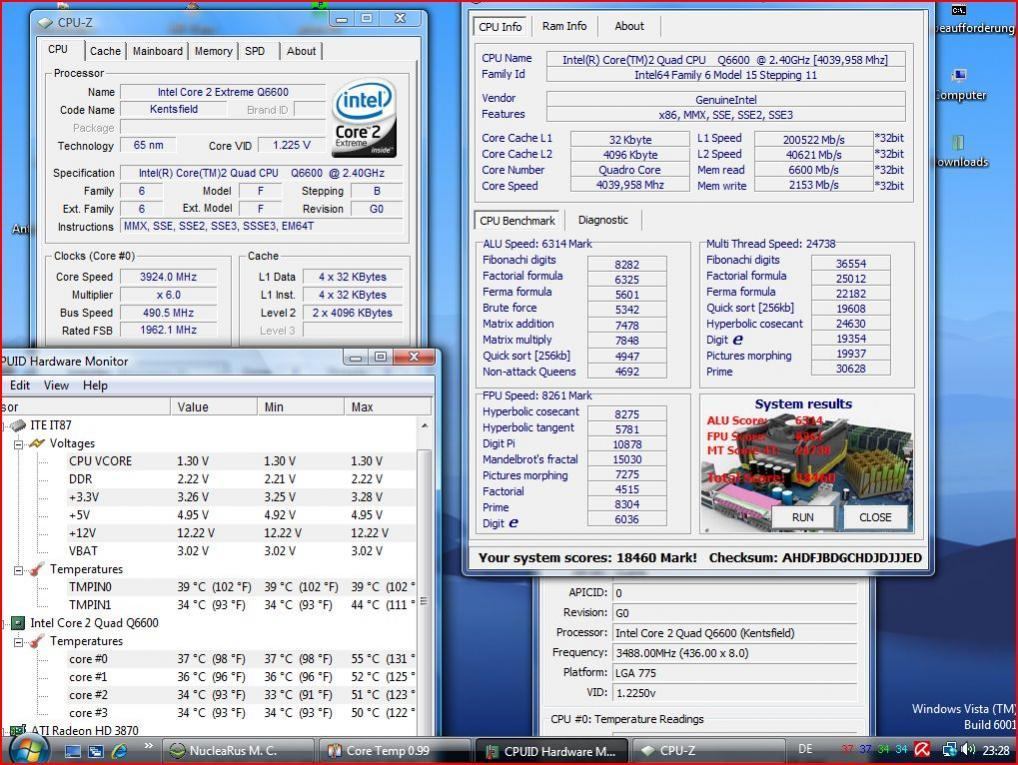Select the CPU tab in CPU-Z
The height and width of the screenshot is (765, 1018).
coord(58,49)
